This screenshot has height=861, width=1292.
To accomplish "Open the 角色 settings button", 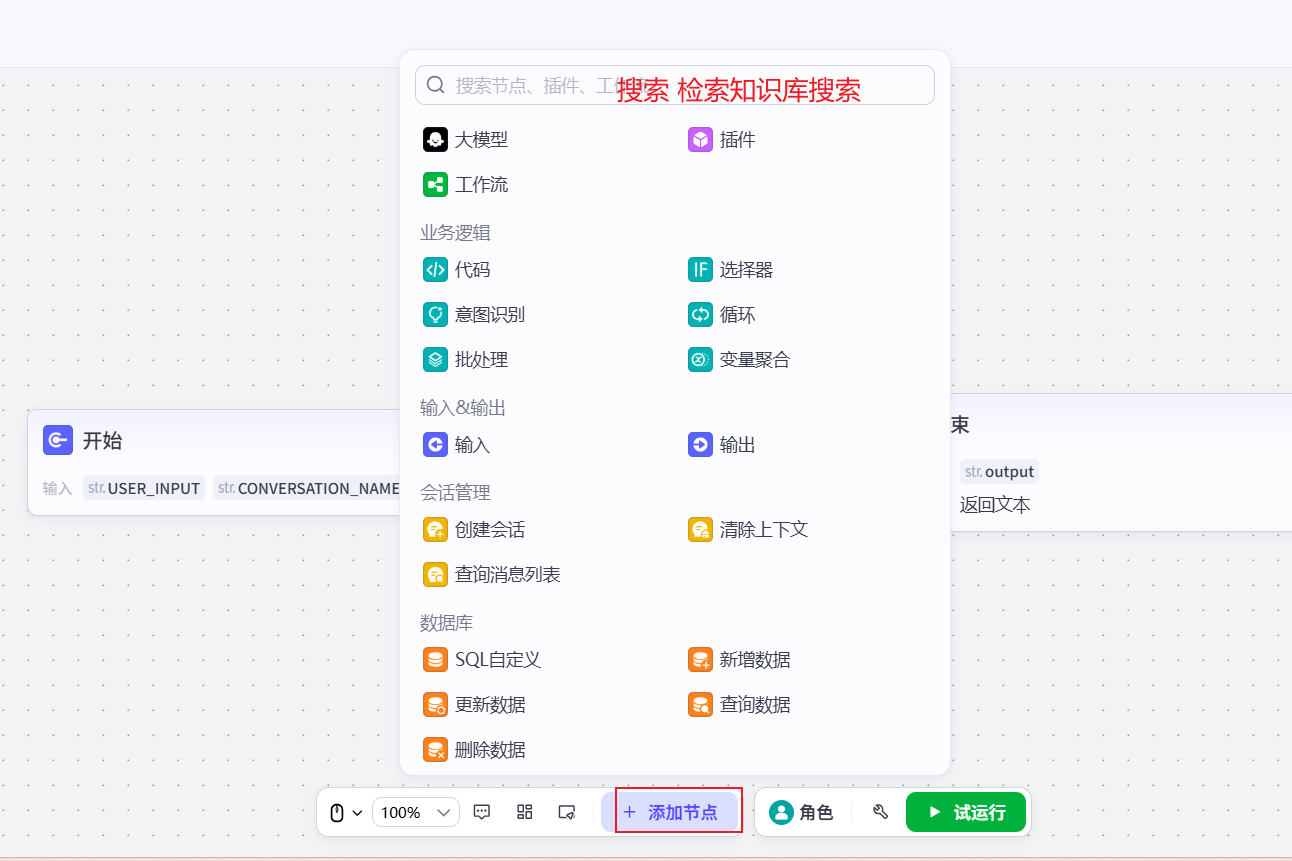I will [x=801, y=812].
